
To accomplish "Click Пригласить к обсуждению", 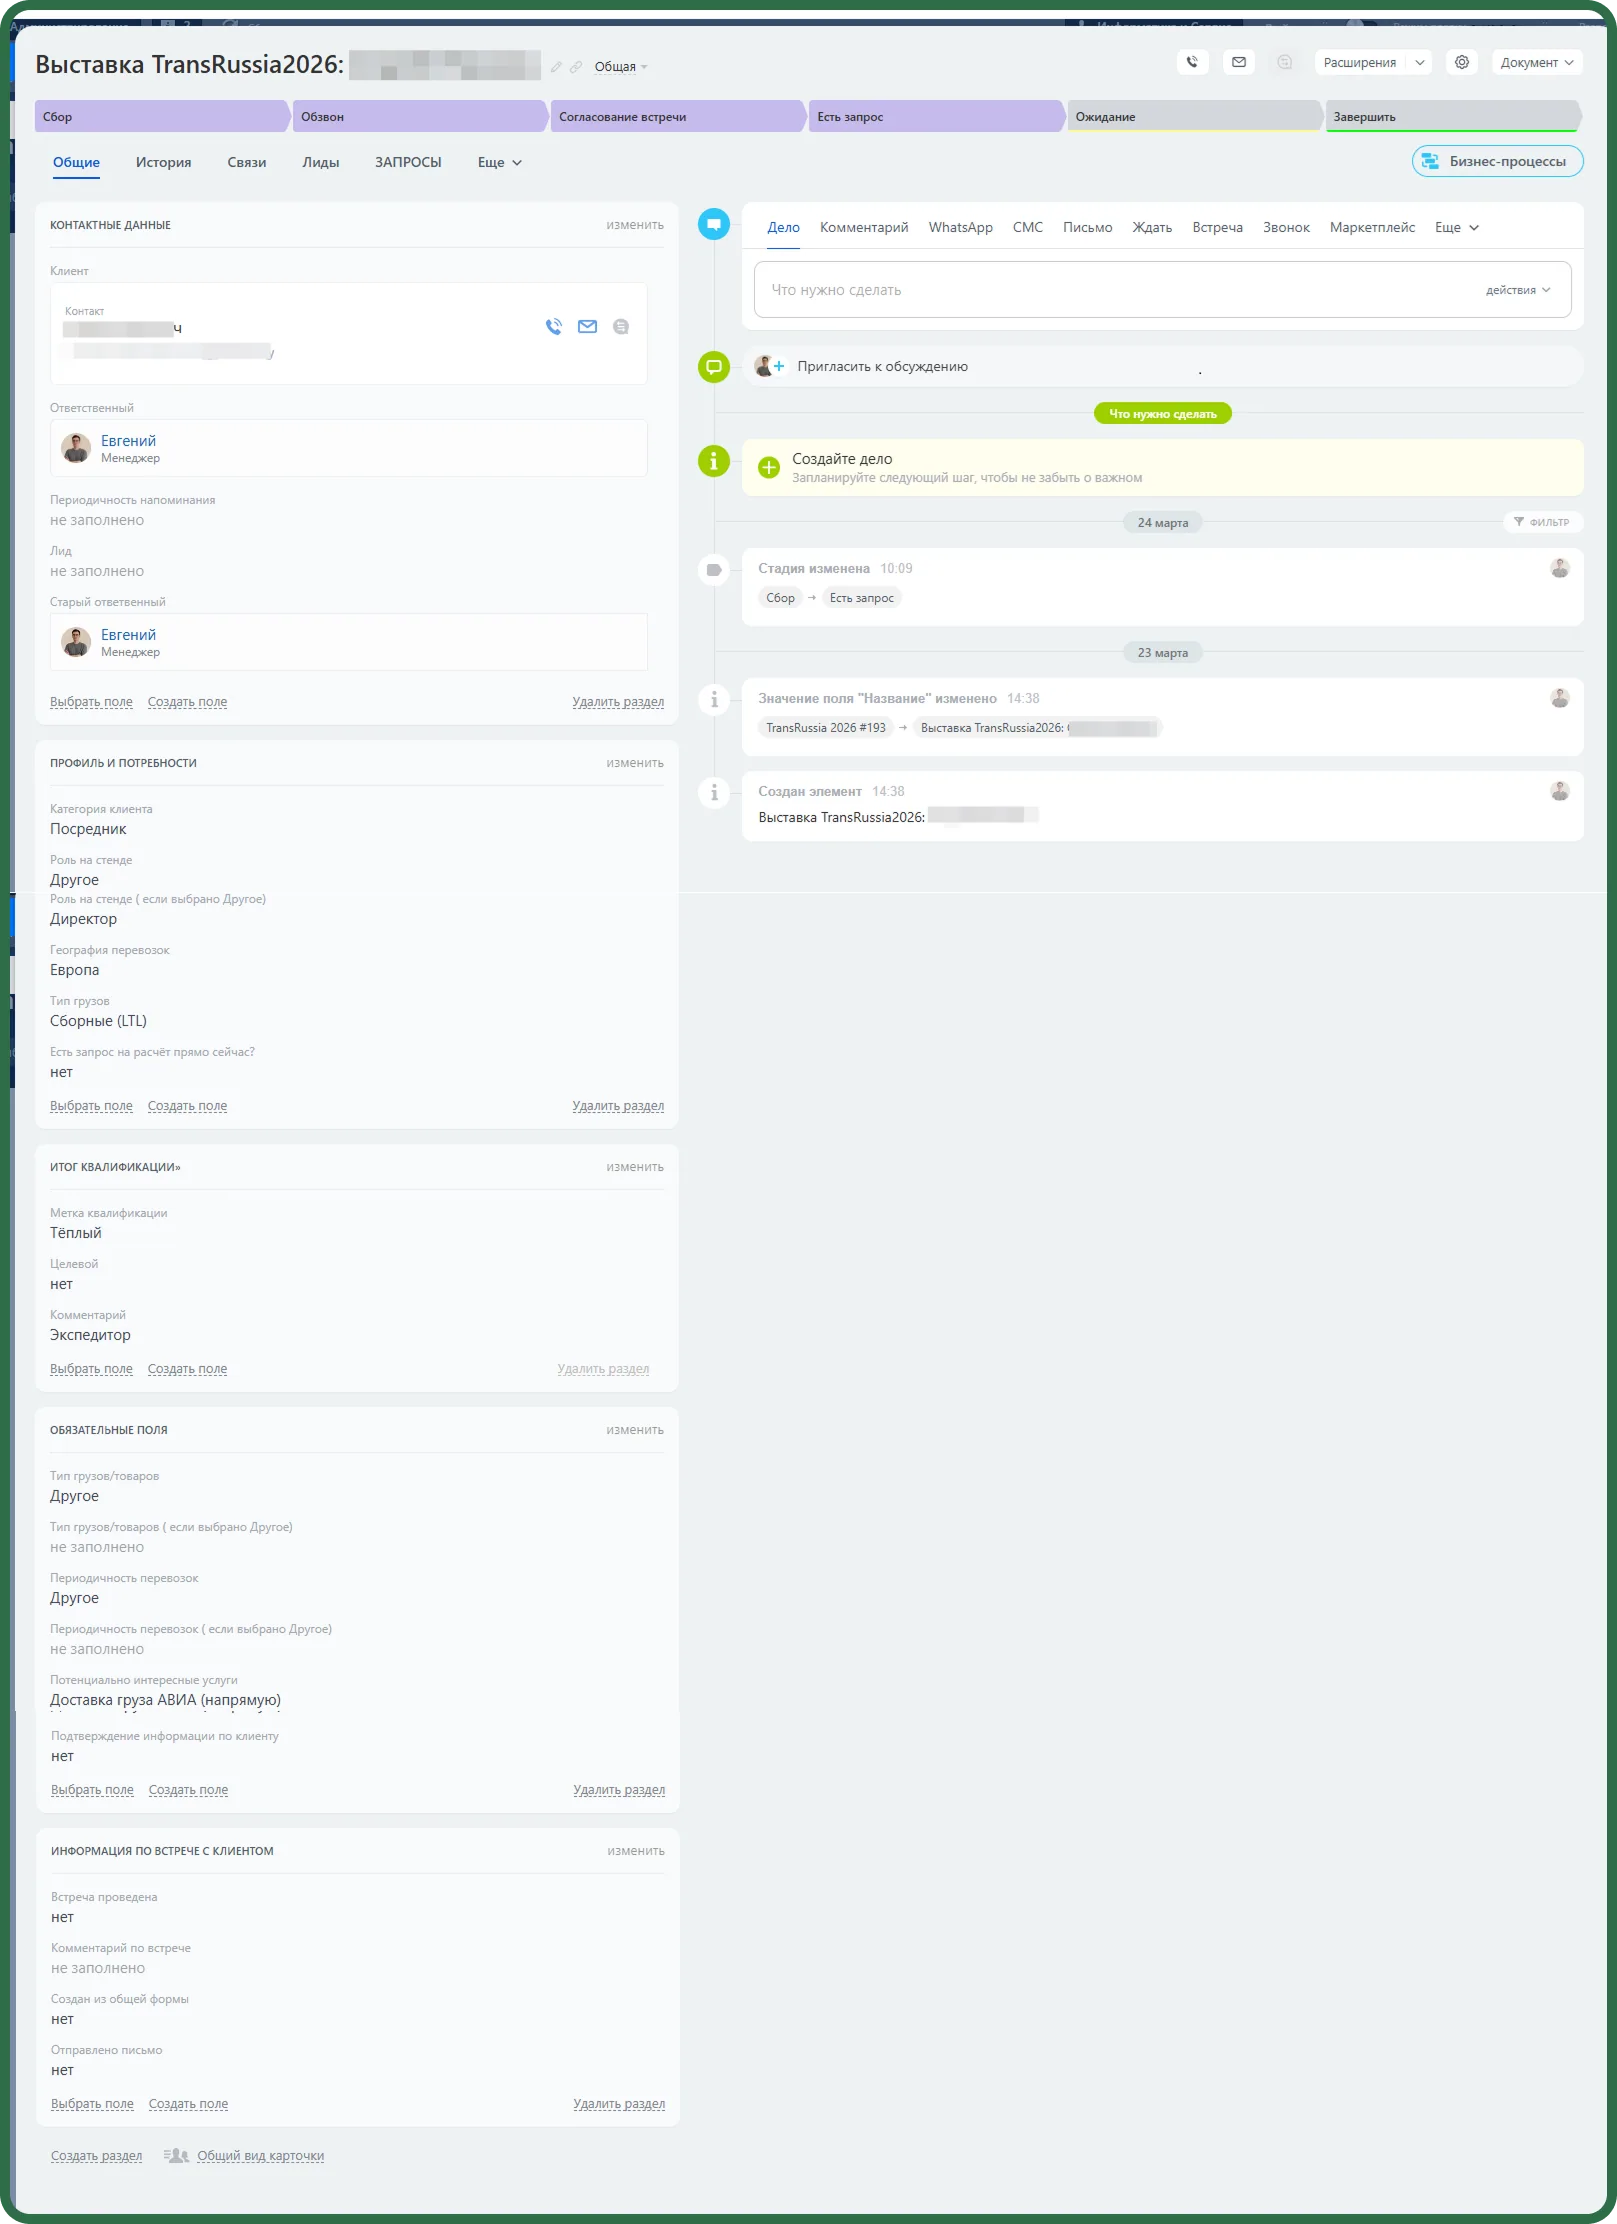I will [x=882, y=366].
